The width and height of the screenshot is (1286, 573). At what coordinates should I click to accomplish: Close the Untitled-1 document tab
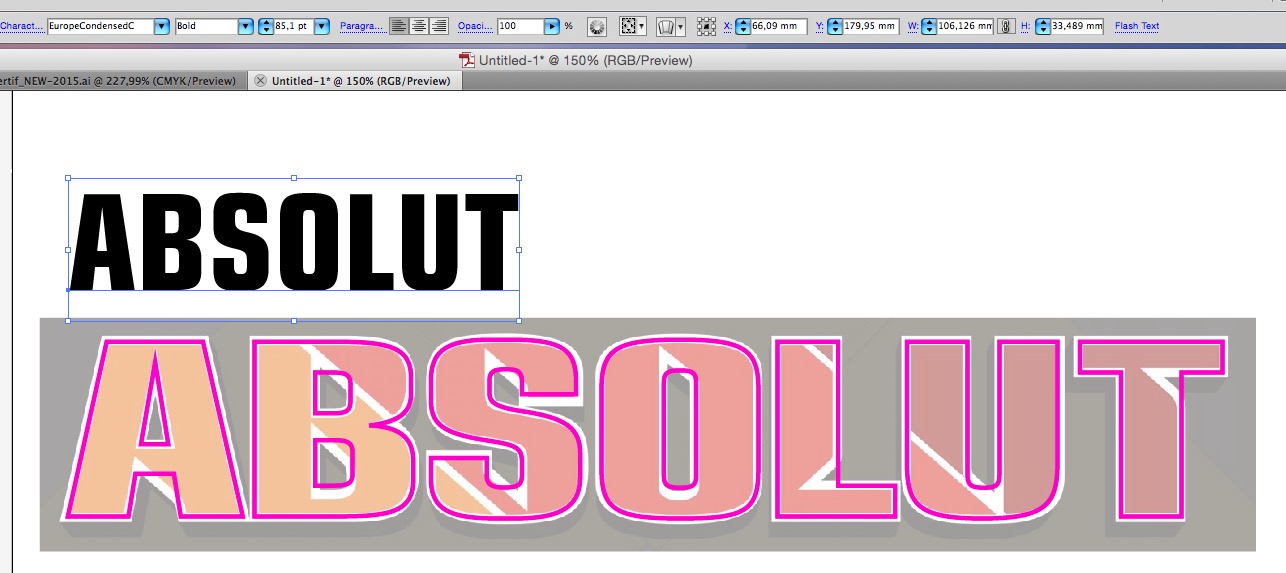(x=261, y=81)
